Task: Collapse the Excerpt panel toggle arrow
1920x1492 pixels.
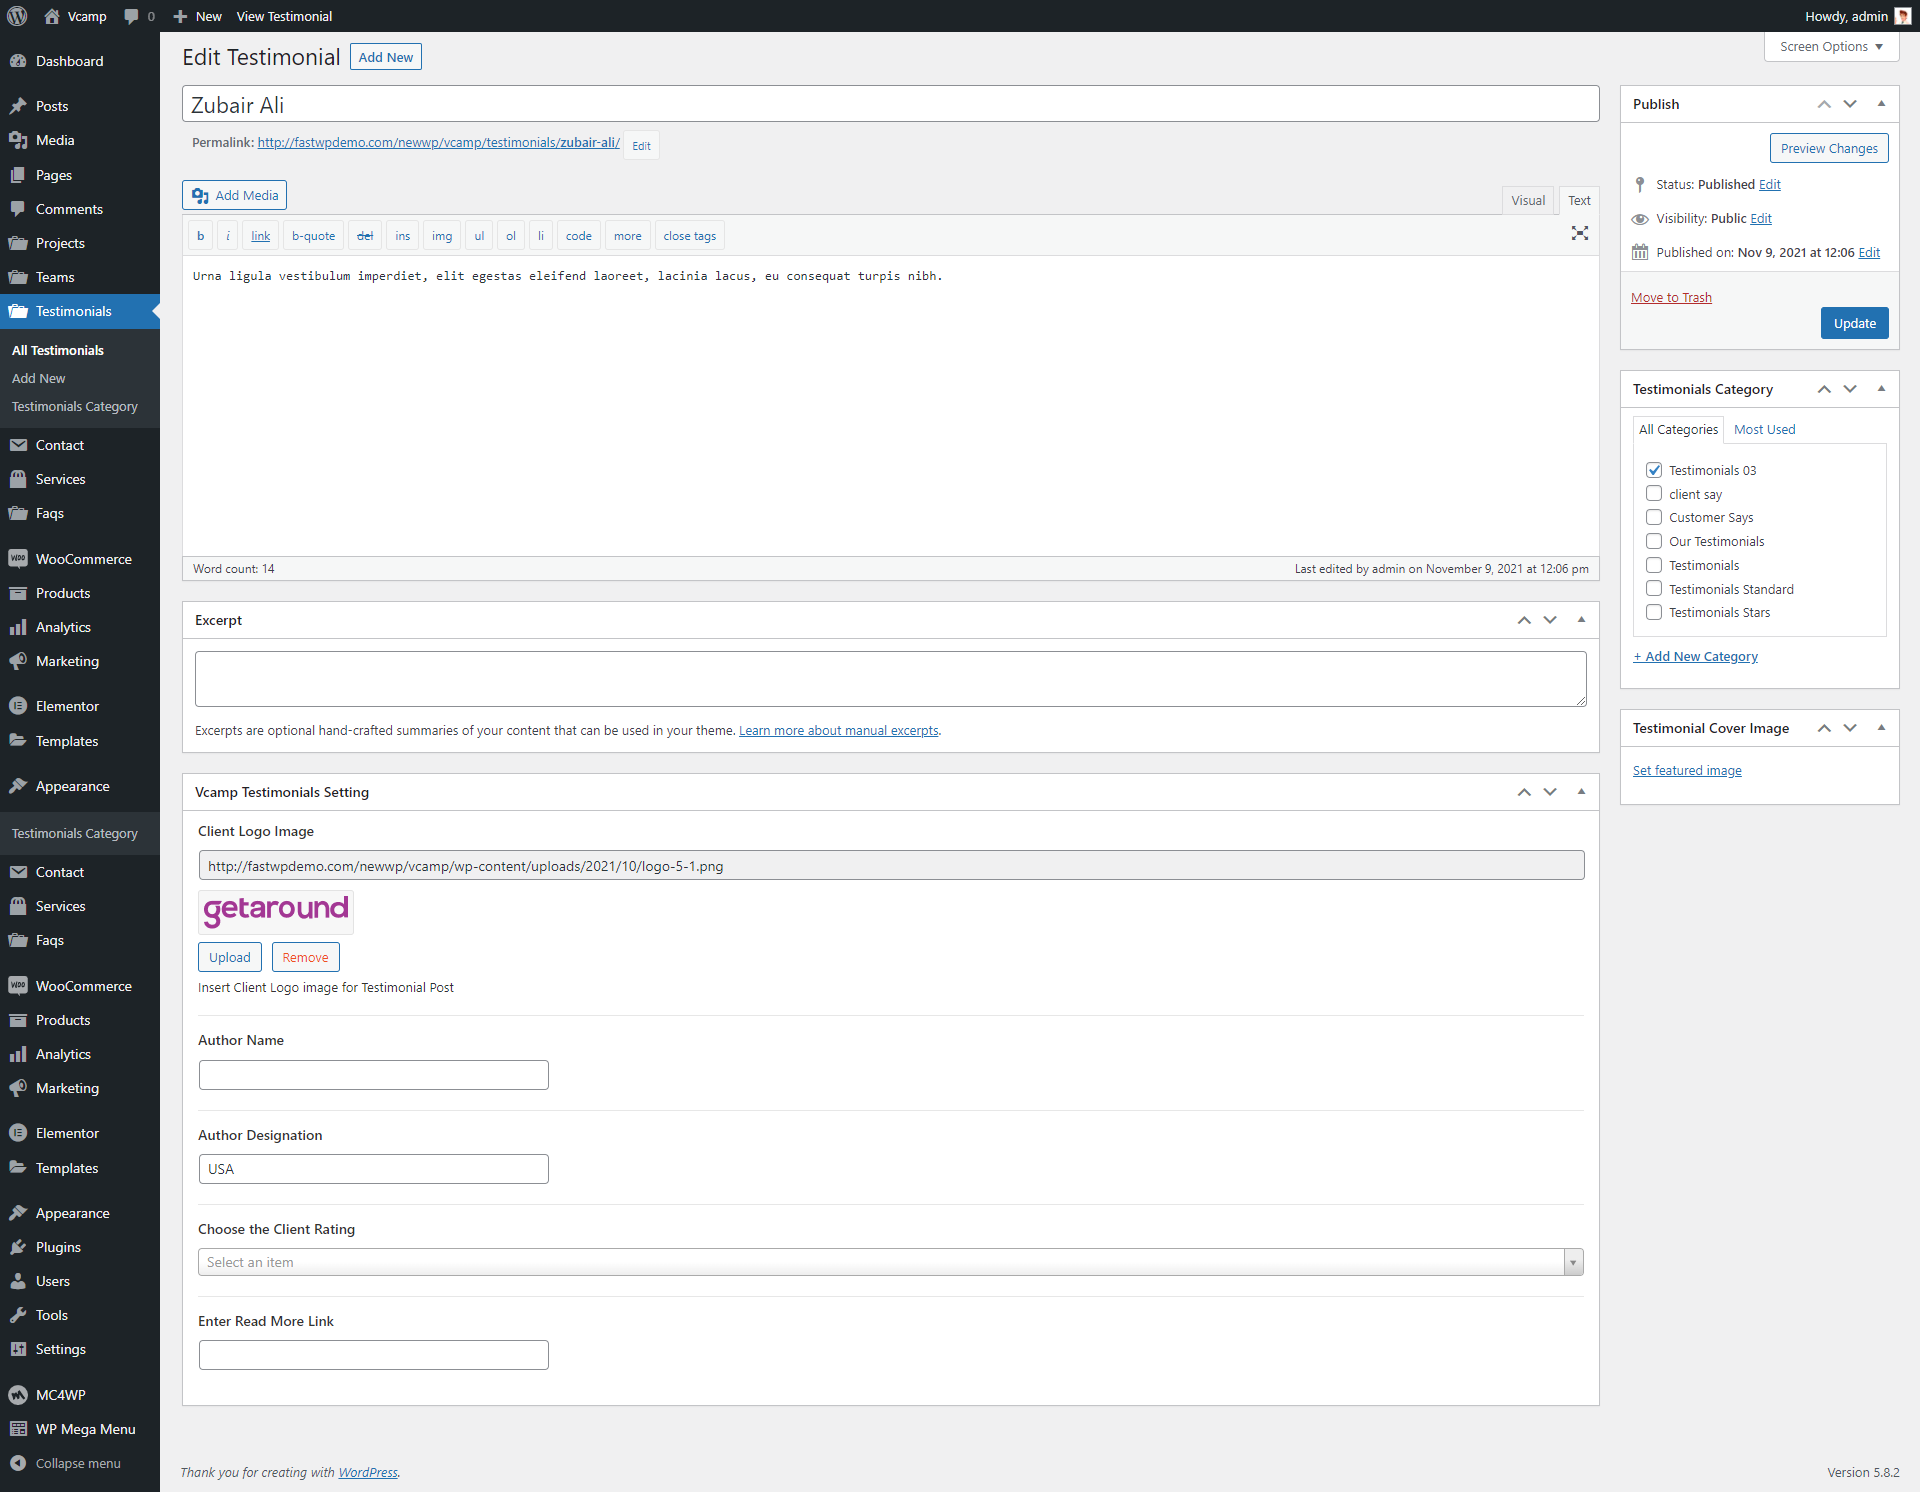Action: pos(1581,620)
